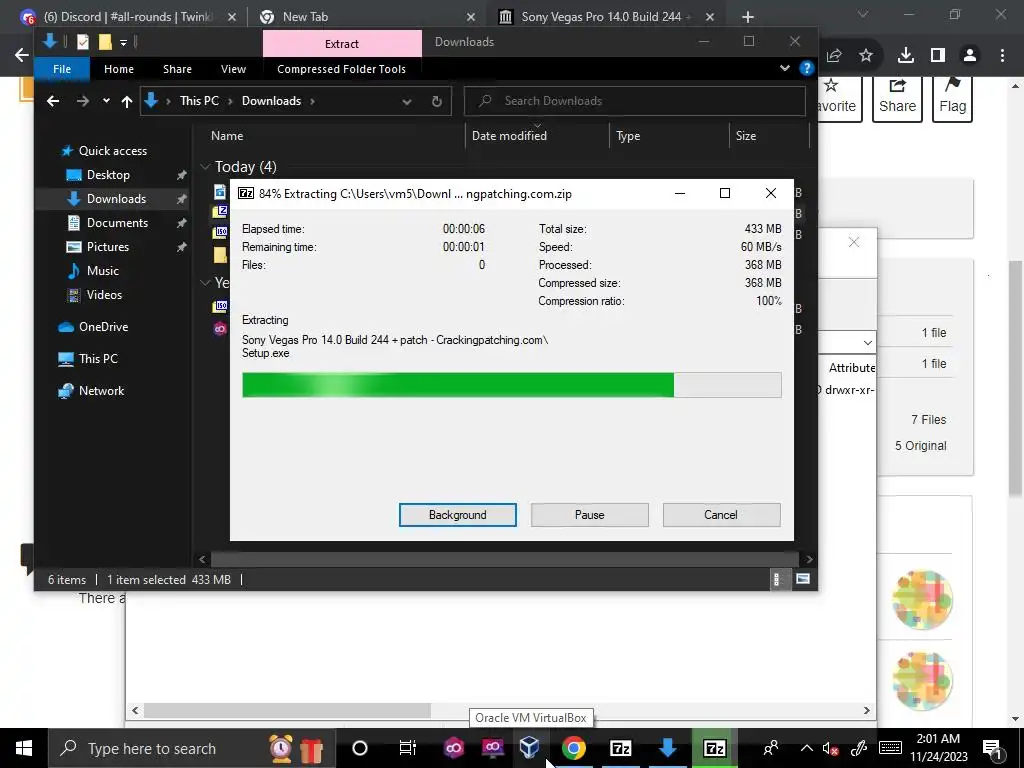This screenshot has width=1024, height=768.
Task: Toggle Chrome side panel
Action: click(x=938, y=56)
